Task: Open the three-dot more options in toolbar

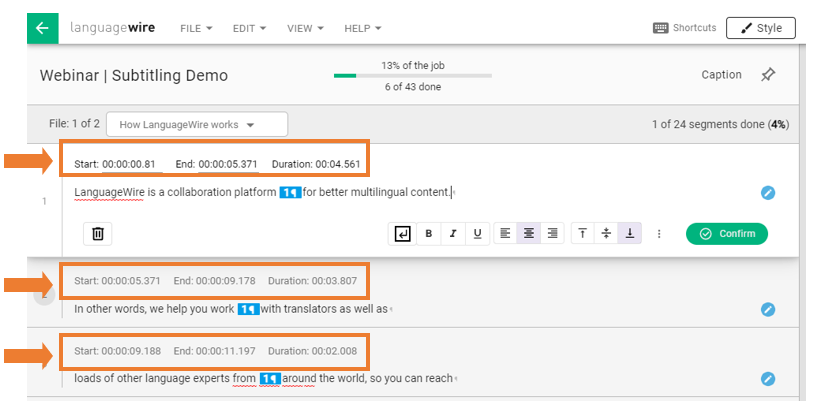Action: (x=659, y=234)
